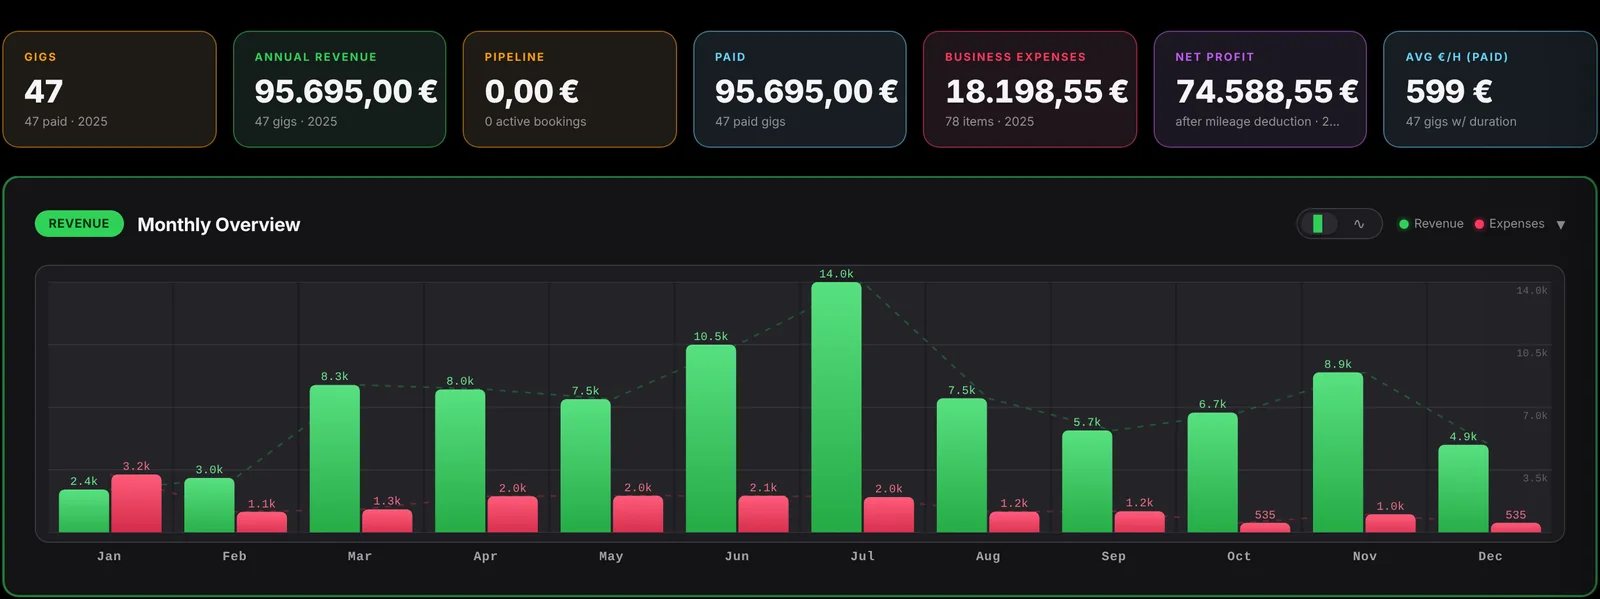Toggle the Revenue legend green dot
This screenshot has height=599, width=1600.
point(1404,224)
